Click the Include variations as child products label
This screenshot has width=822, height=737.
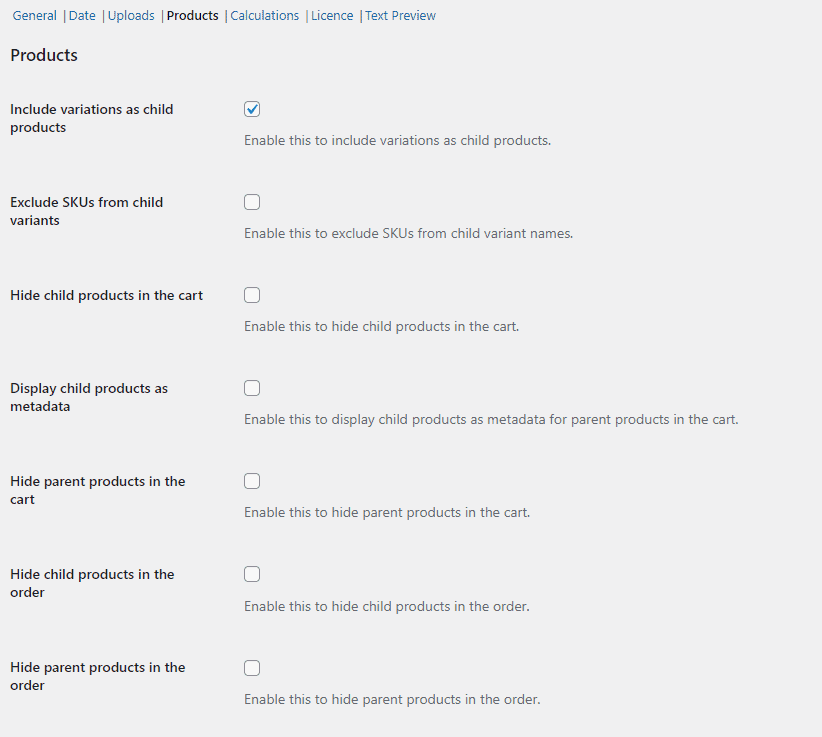pyautogui.click(x=92, y=118)
